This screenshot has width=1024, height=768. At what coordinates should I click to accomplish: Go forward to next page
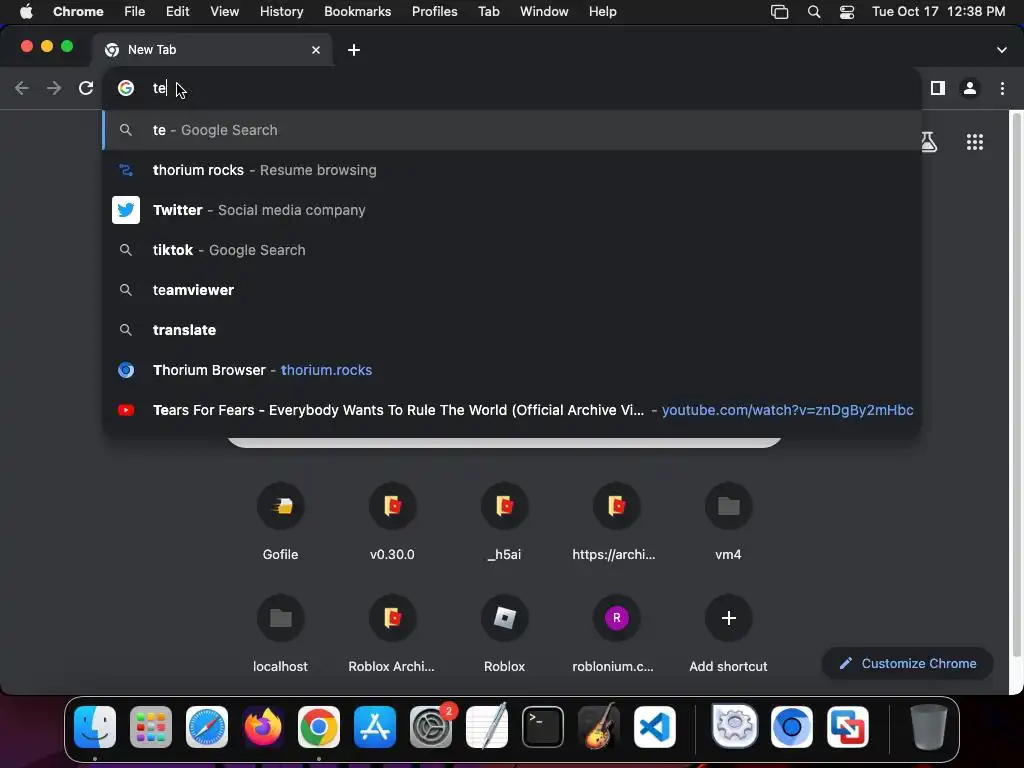[x=54, y=88]
